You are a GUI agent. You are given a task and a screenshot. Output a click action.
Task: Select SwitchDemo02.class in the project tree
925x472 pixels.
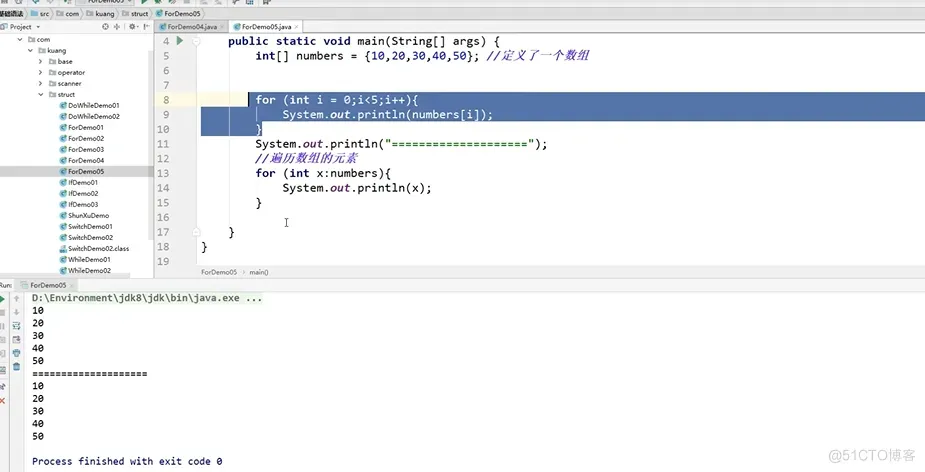click(x=94, y=248)
